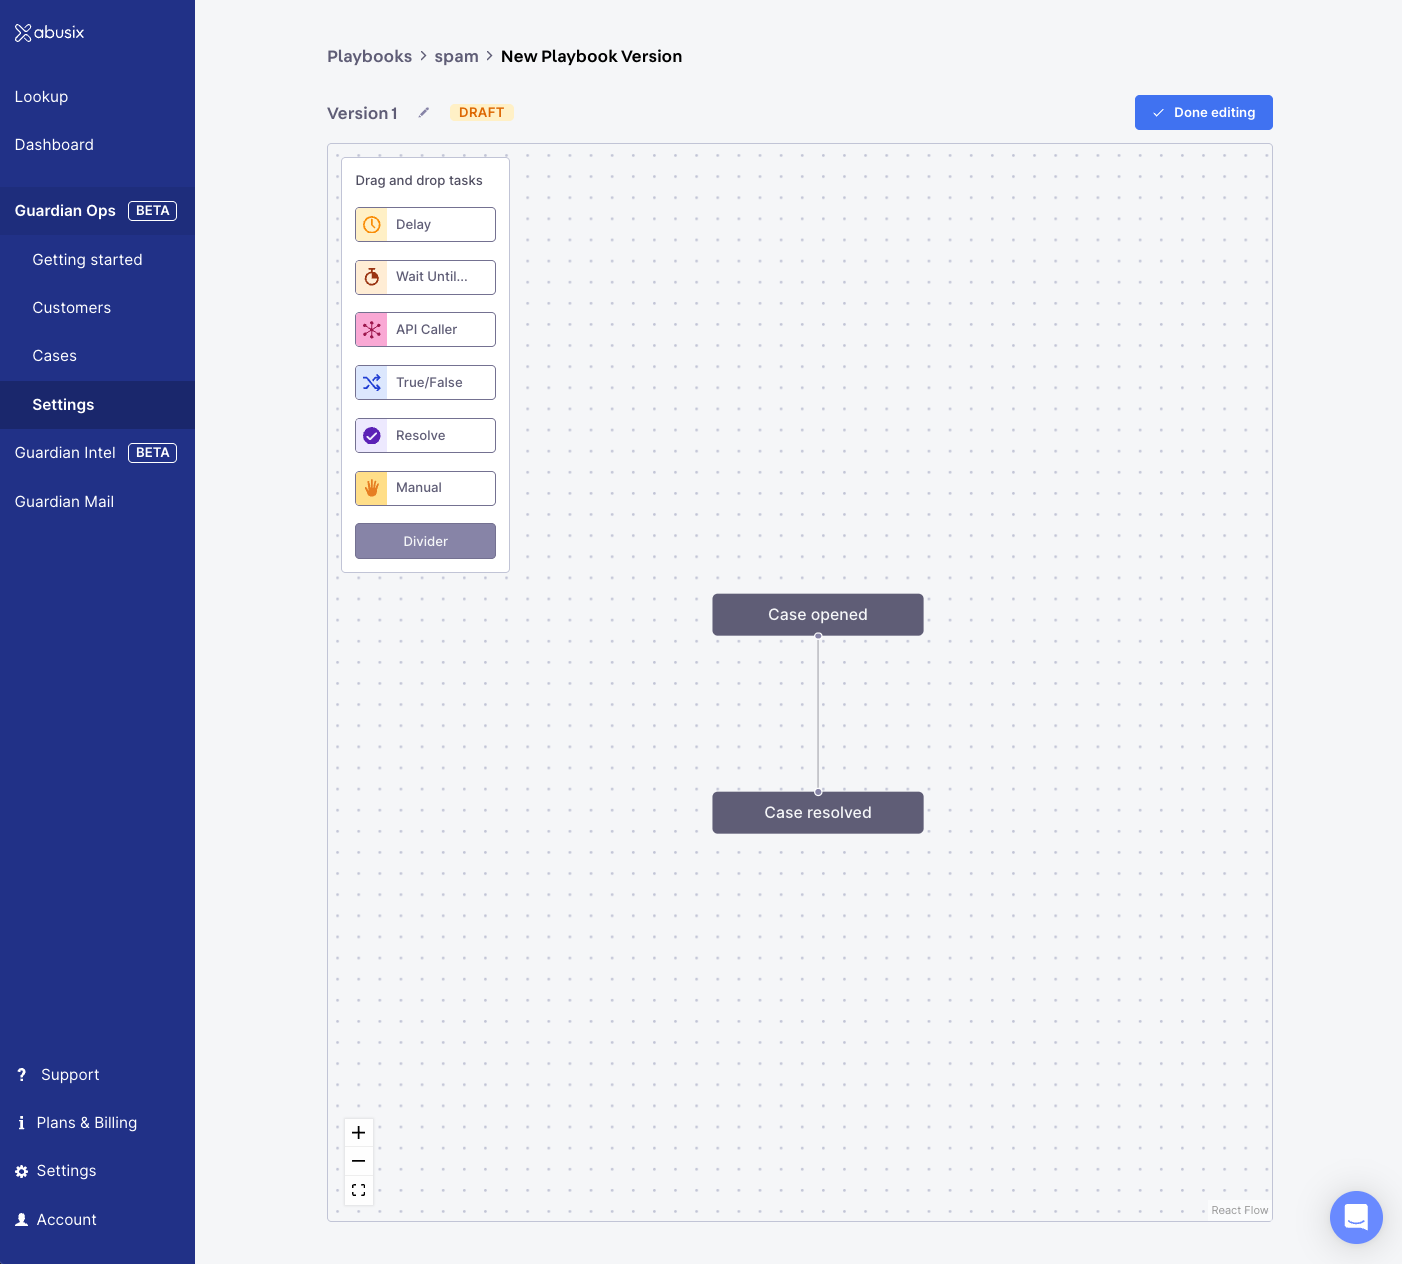Screen dimensions: 1402x1264
Task: Select the API Caller task icon
Action: pyautogui.click(x=371, y=329)
